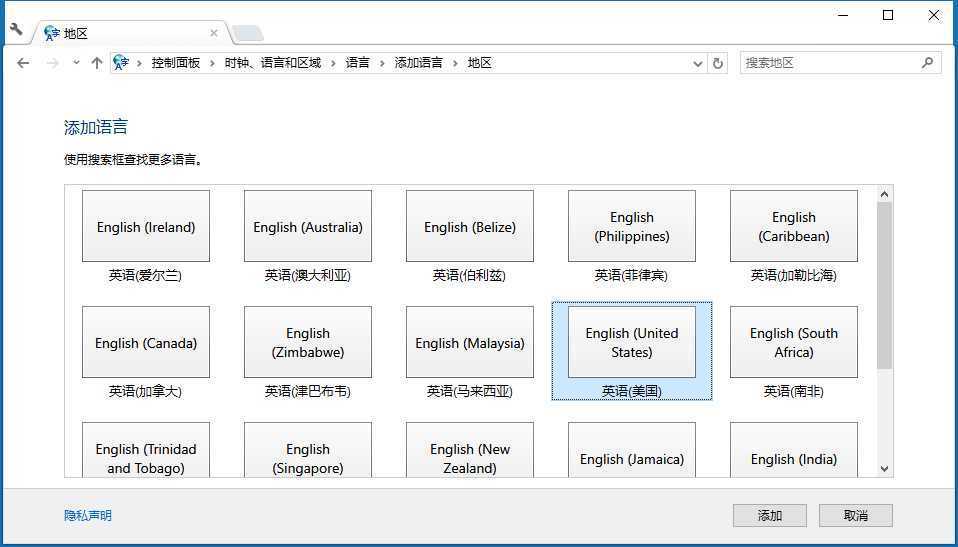This screenshot has height=547, width=958.
Task: Expand chevron after 语言 breadcrumb
Action: pos(382,63)
